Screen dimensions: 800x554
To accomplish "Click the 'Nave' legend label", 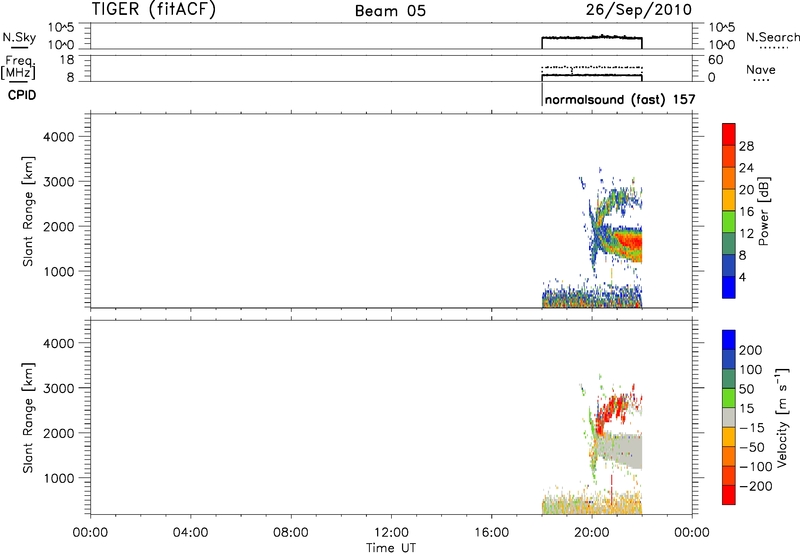I will (761, 69).
